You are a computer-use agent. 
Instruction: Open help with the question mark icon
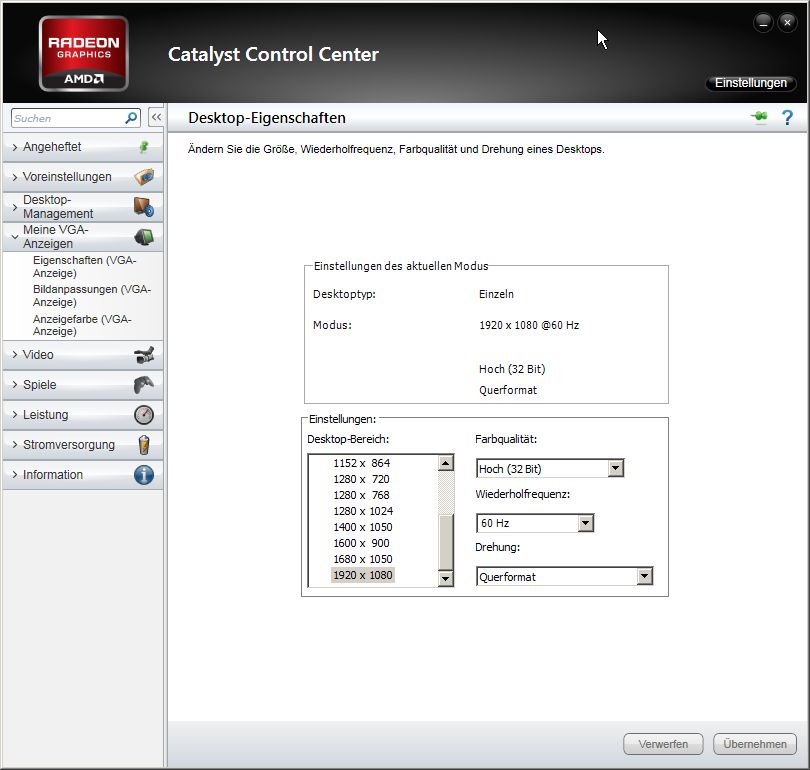787,118
